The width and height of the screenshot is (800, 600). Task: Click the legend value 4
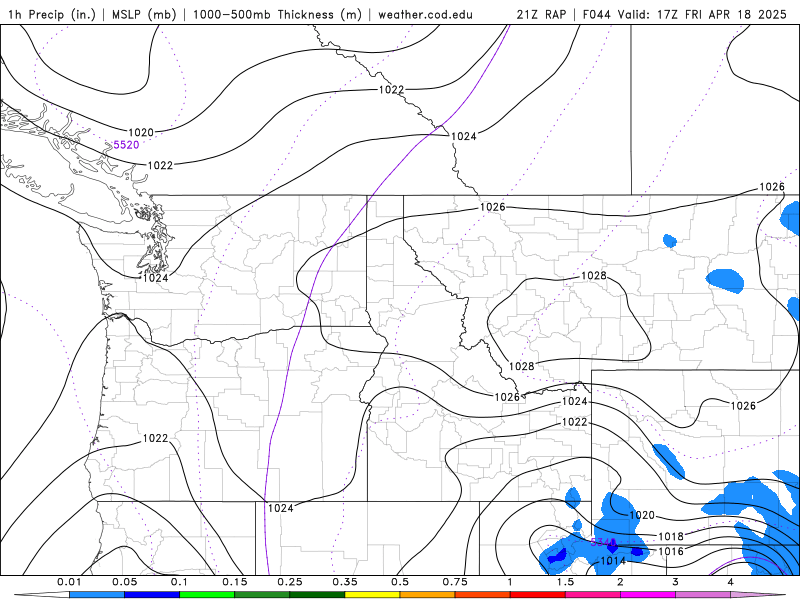point(731,582)
